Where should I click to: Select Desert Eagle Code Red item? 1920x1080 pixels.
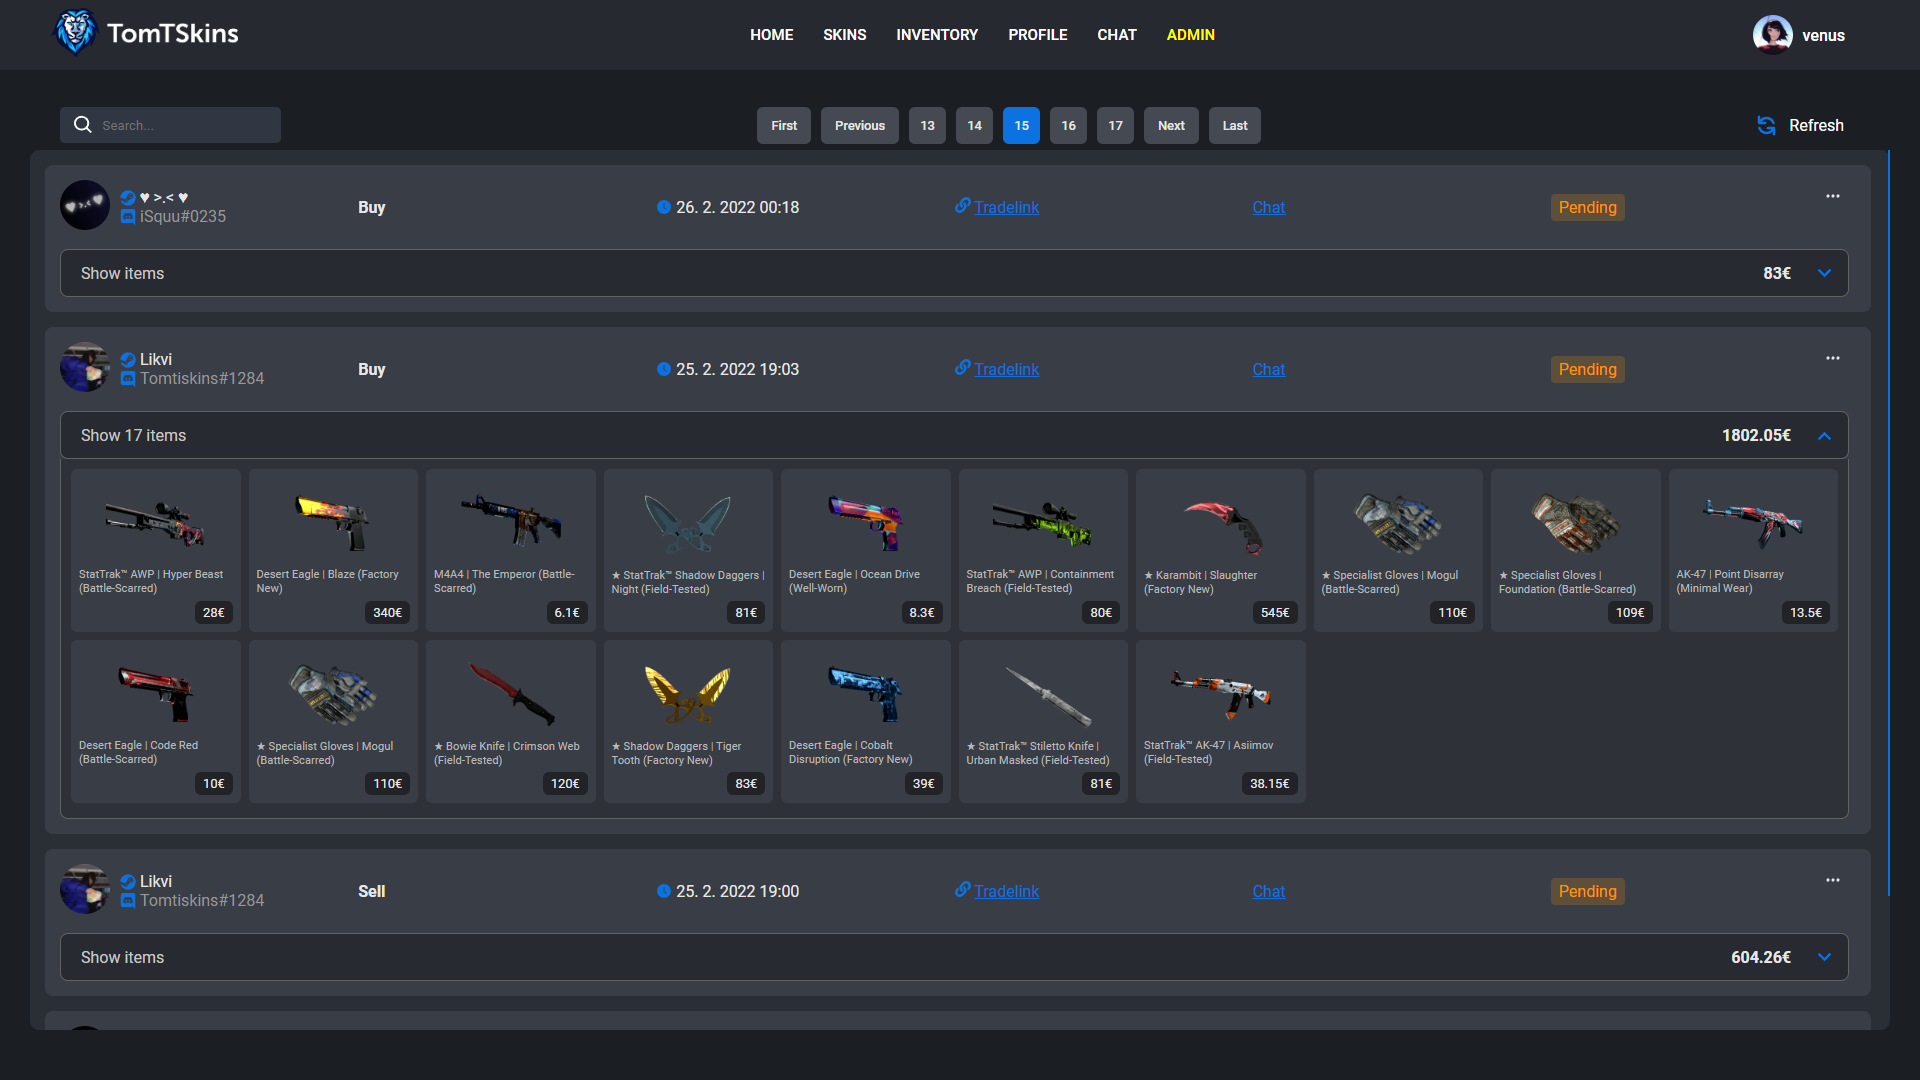pos(156,721)
